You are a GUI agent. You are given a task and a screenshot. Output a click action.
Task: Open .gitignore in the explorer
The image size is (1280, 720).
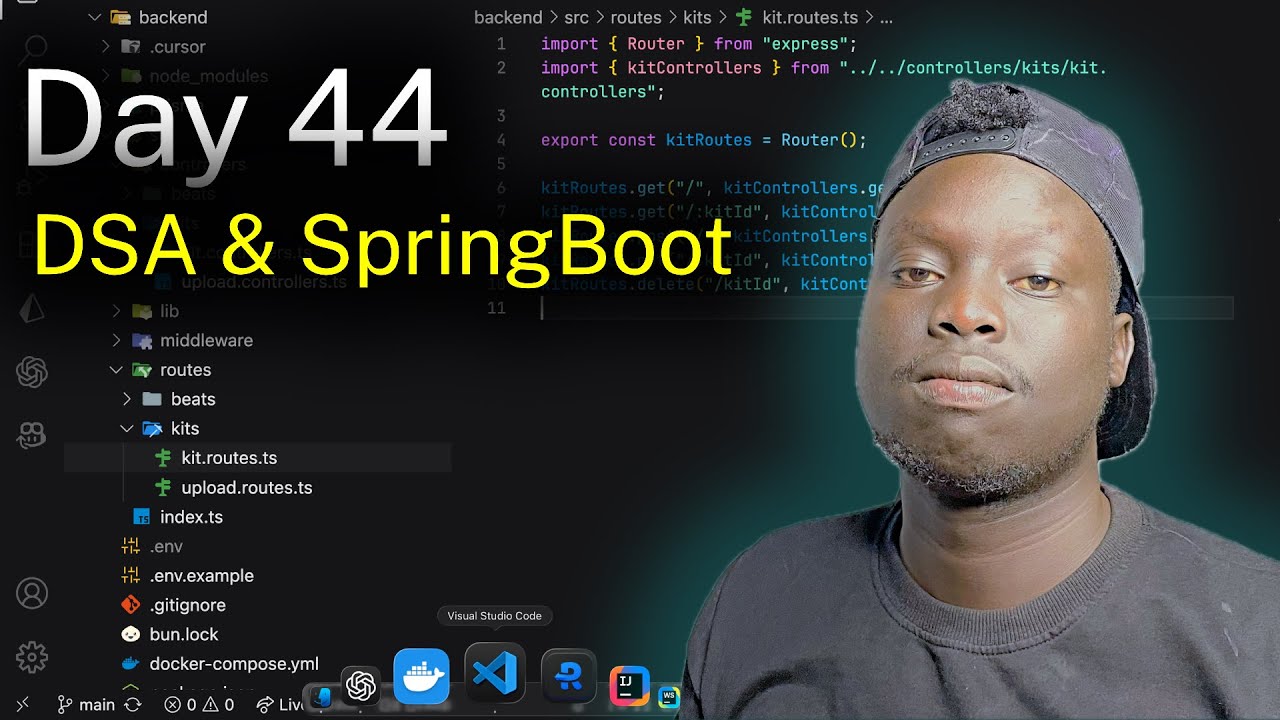click(187, 605)
